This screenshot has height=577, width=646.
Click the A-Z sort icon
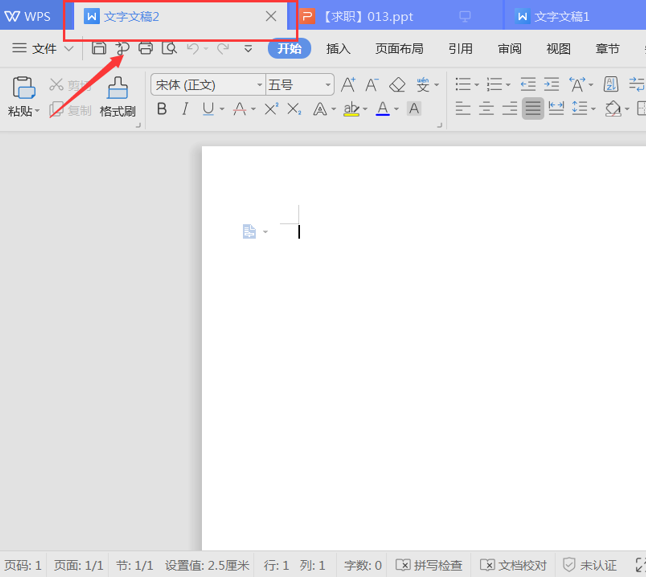(611, 84)
